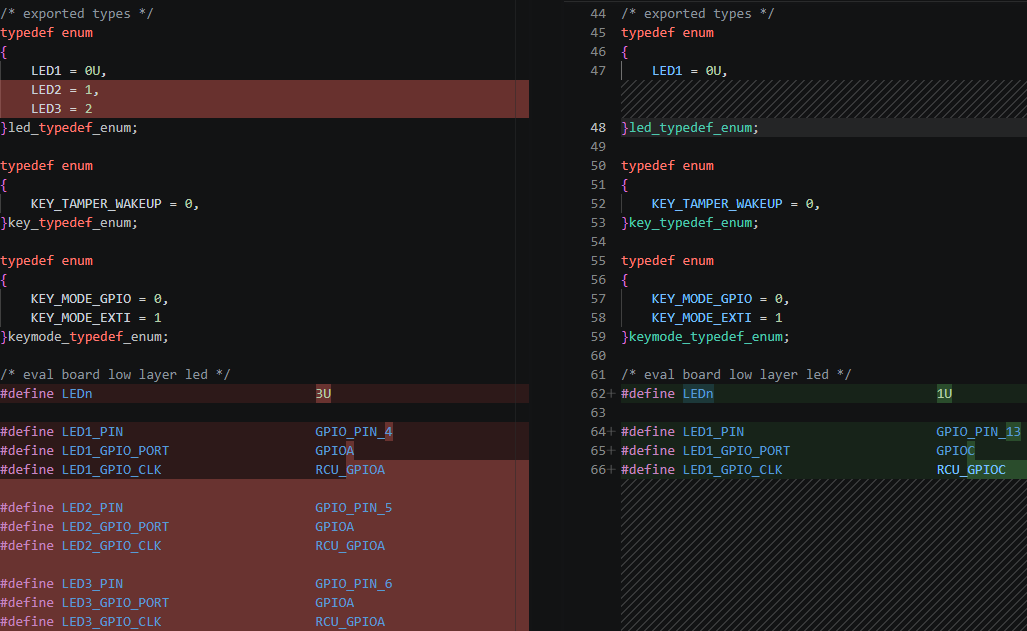This screenshot has width=1027, height=631.
Task: Select 'GPIOA' in the LED1_GPIO_PORT row
Action: click(335, 451)
